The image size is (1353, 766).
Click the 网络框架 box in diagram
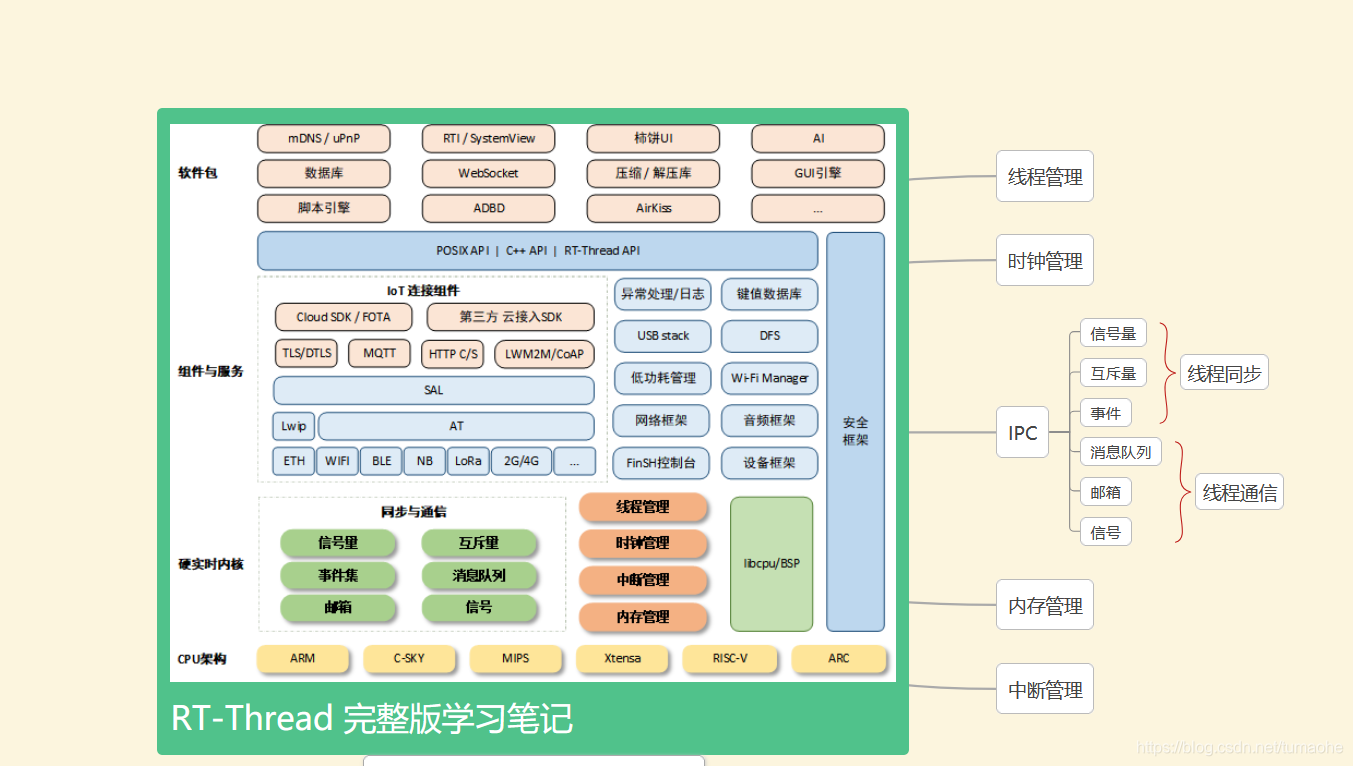[662, 421]
